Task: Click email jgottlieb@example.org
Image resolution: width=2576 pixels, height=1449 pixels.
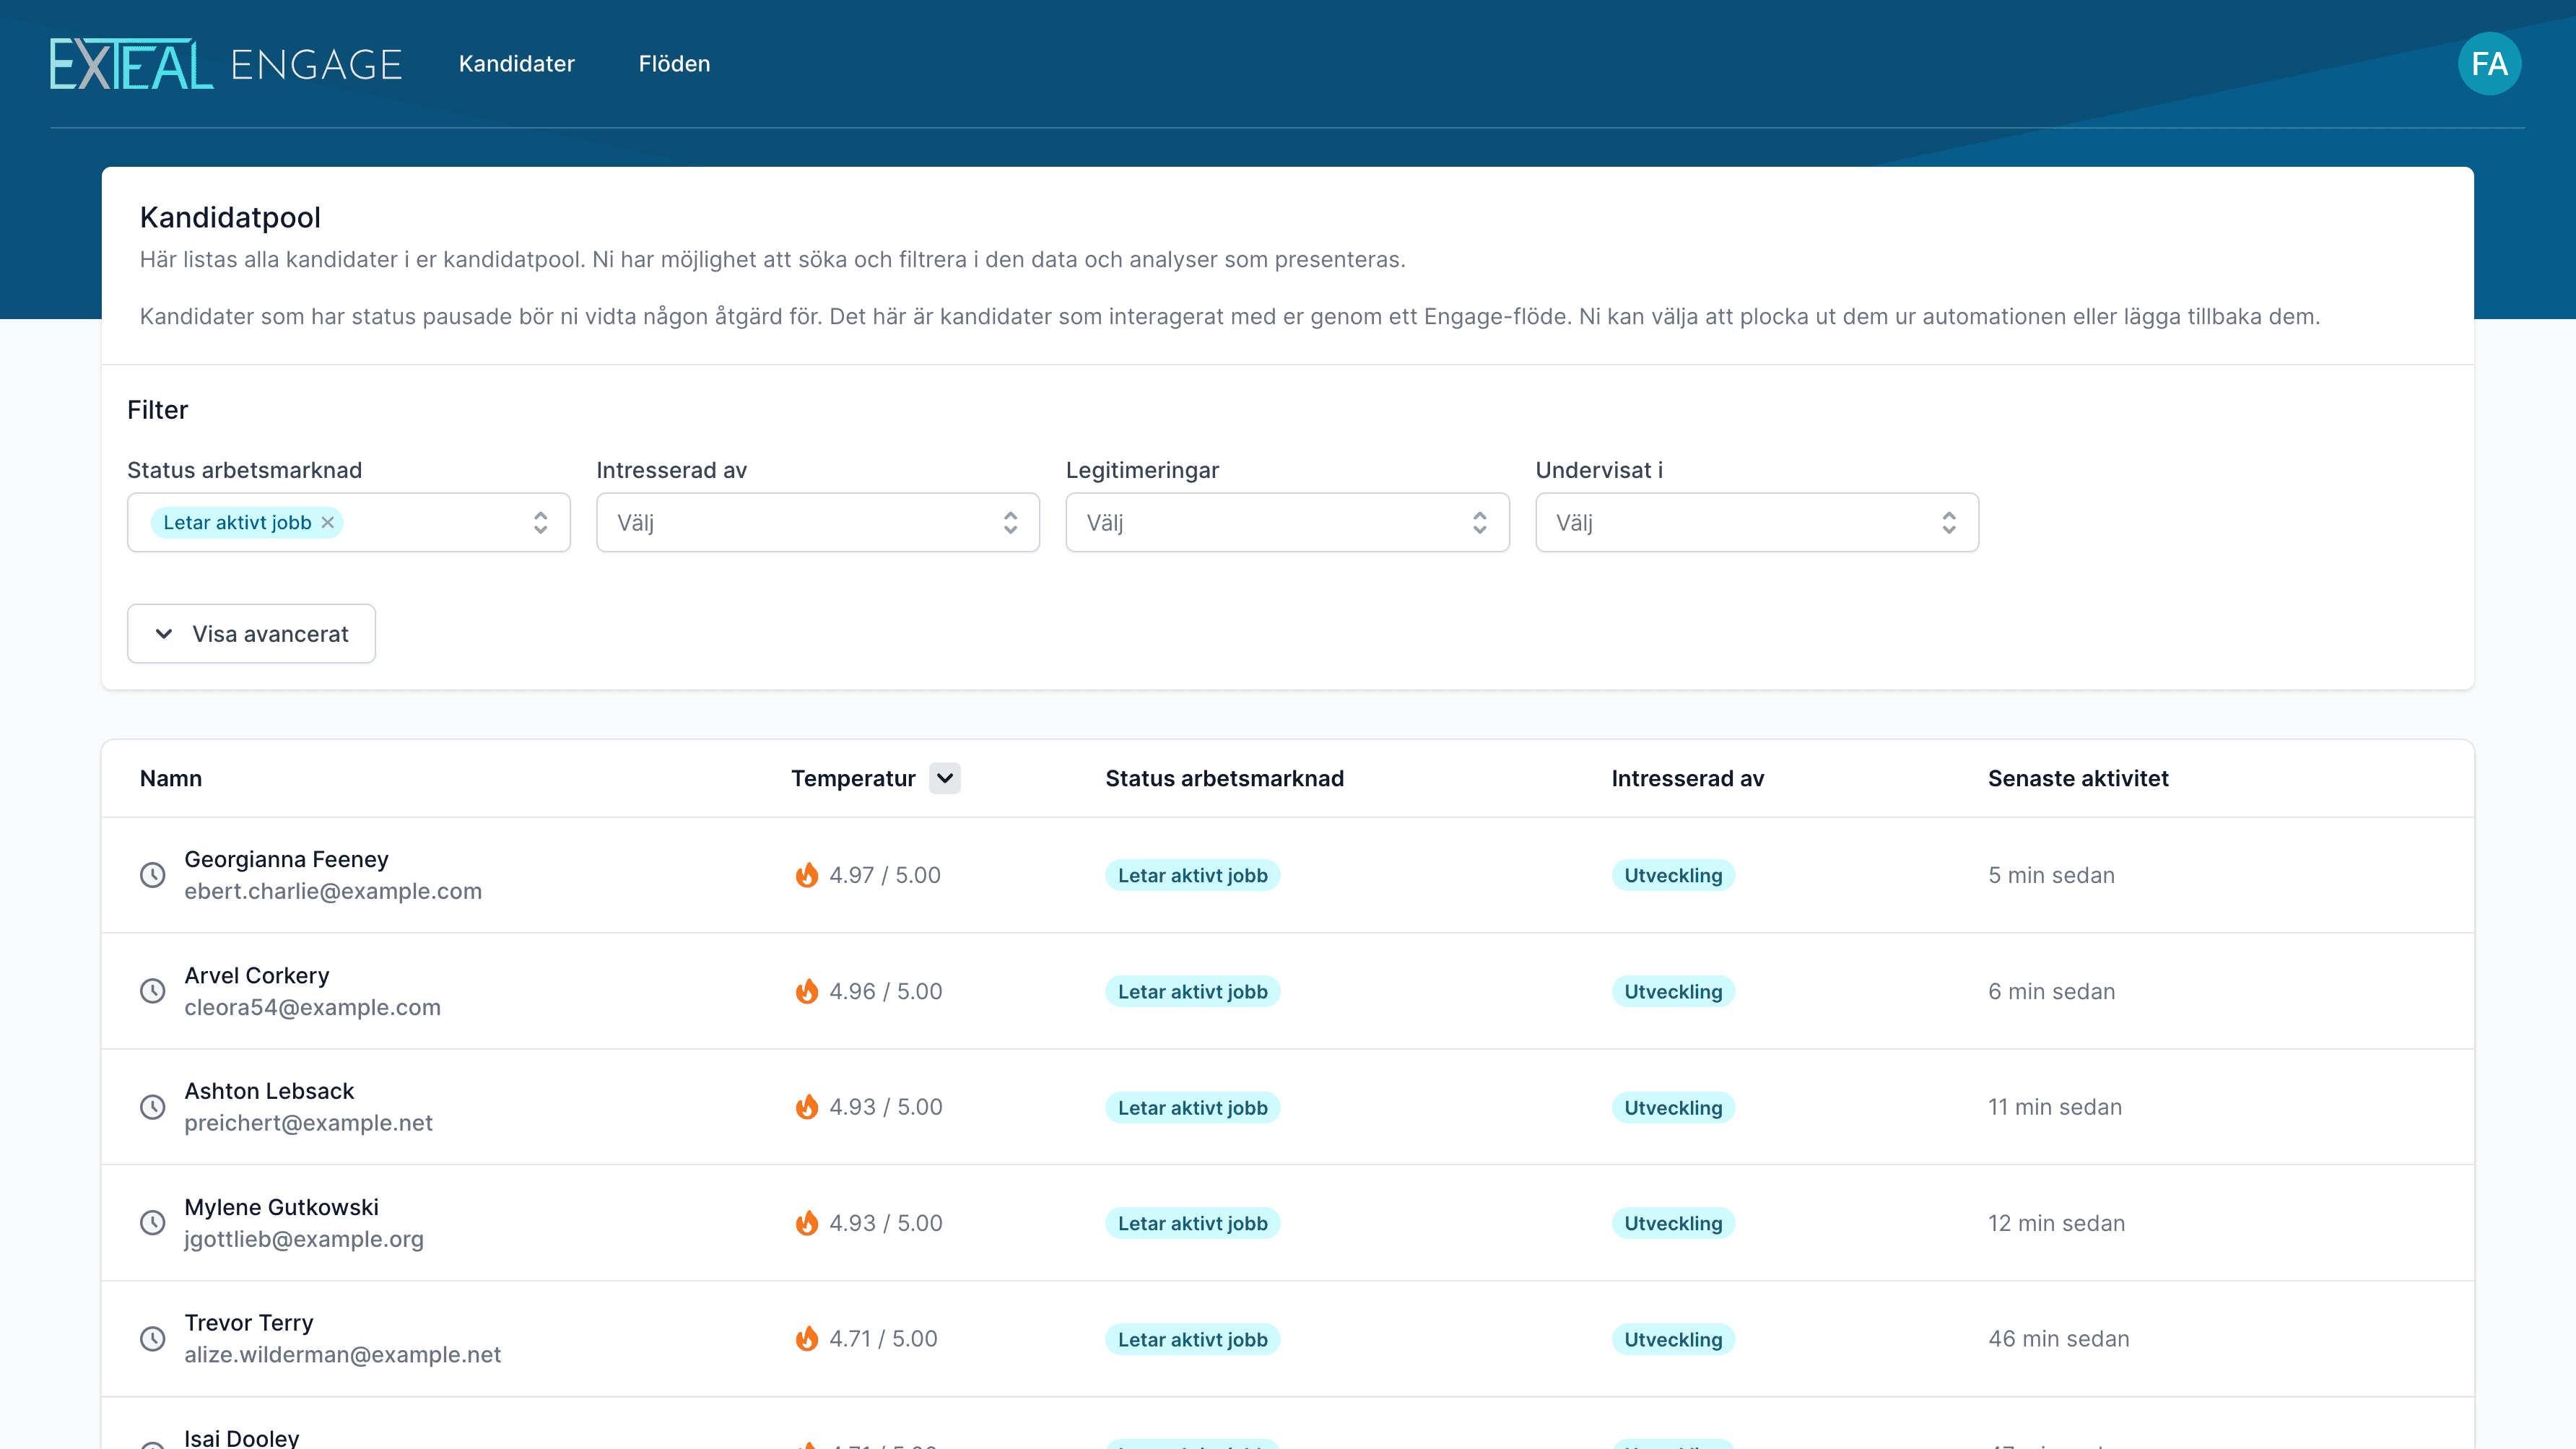Action: click(304, 1239)
